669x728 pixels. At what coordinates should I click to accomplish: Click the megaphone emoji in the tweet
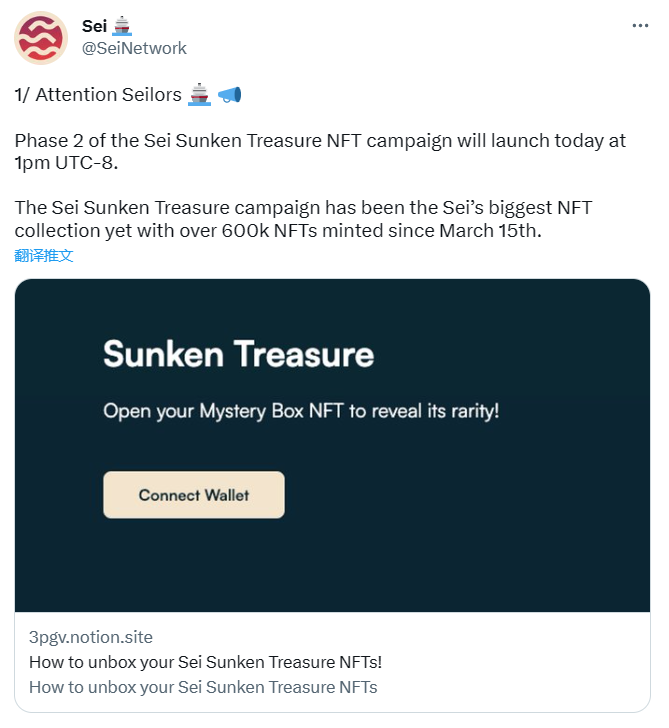tap(229, 95)
